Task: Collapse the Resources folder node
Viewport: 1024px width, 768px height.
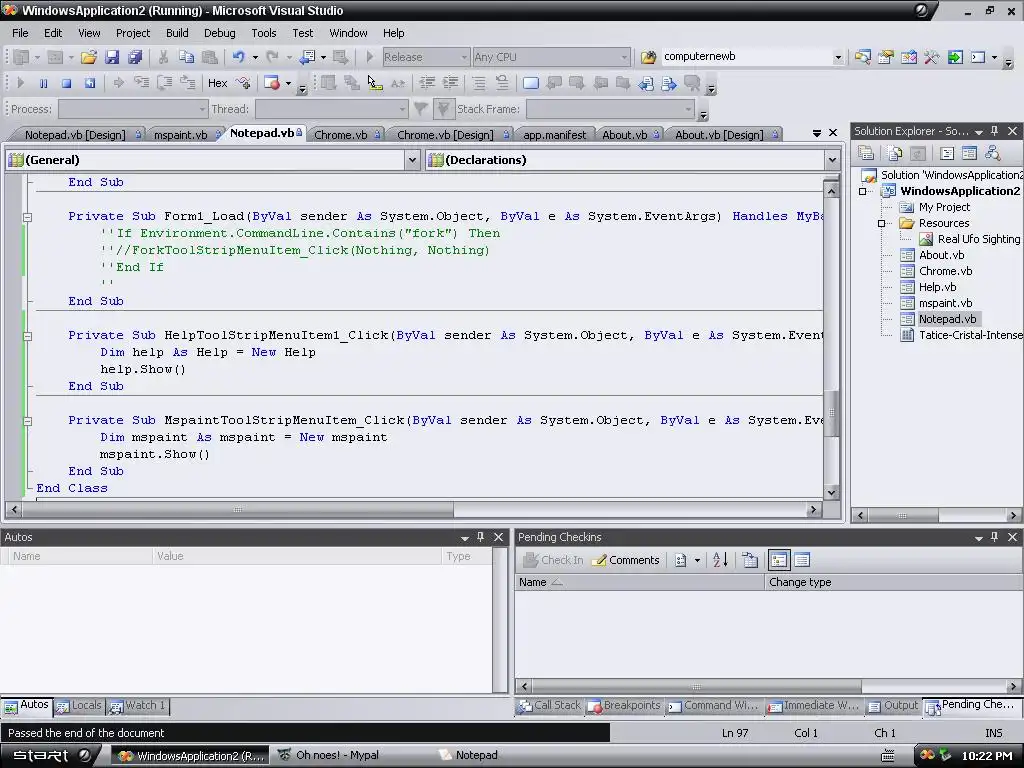Action: [881, 223]
